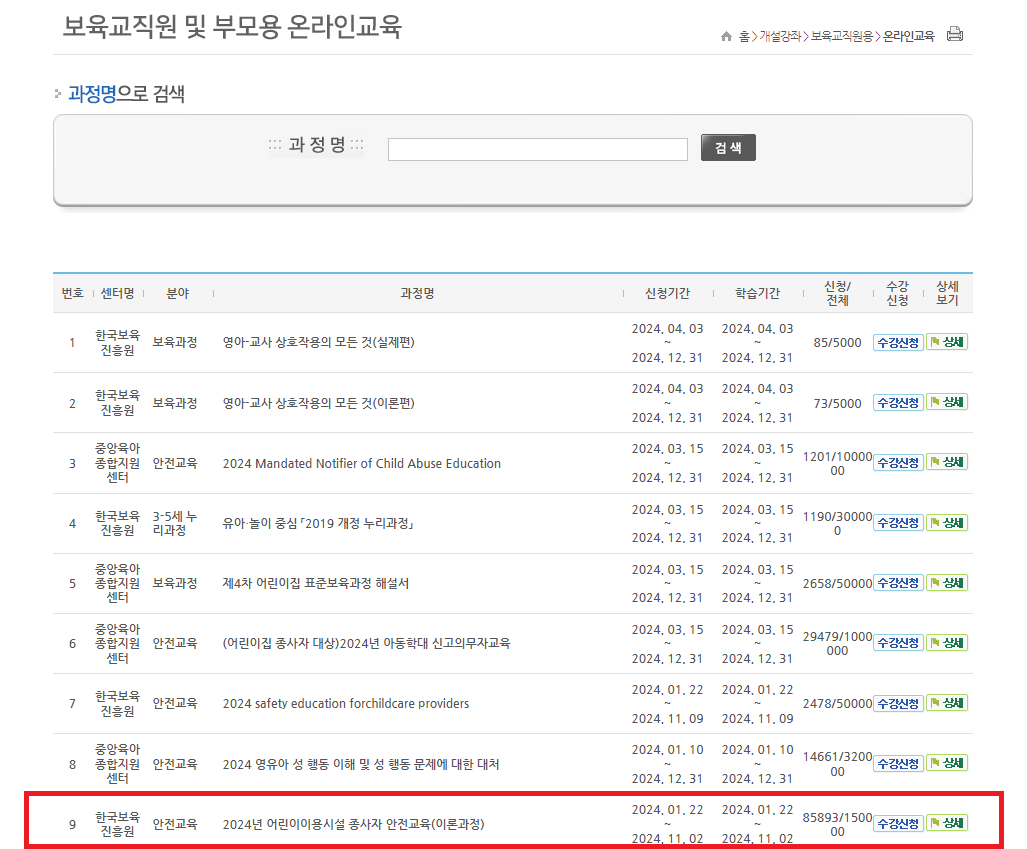Click the flag icon on row 7's 상세 button
The height and width of the screenshot is (849, 1027).
tap(934, 702)
